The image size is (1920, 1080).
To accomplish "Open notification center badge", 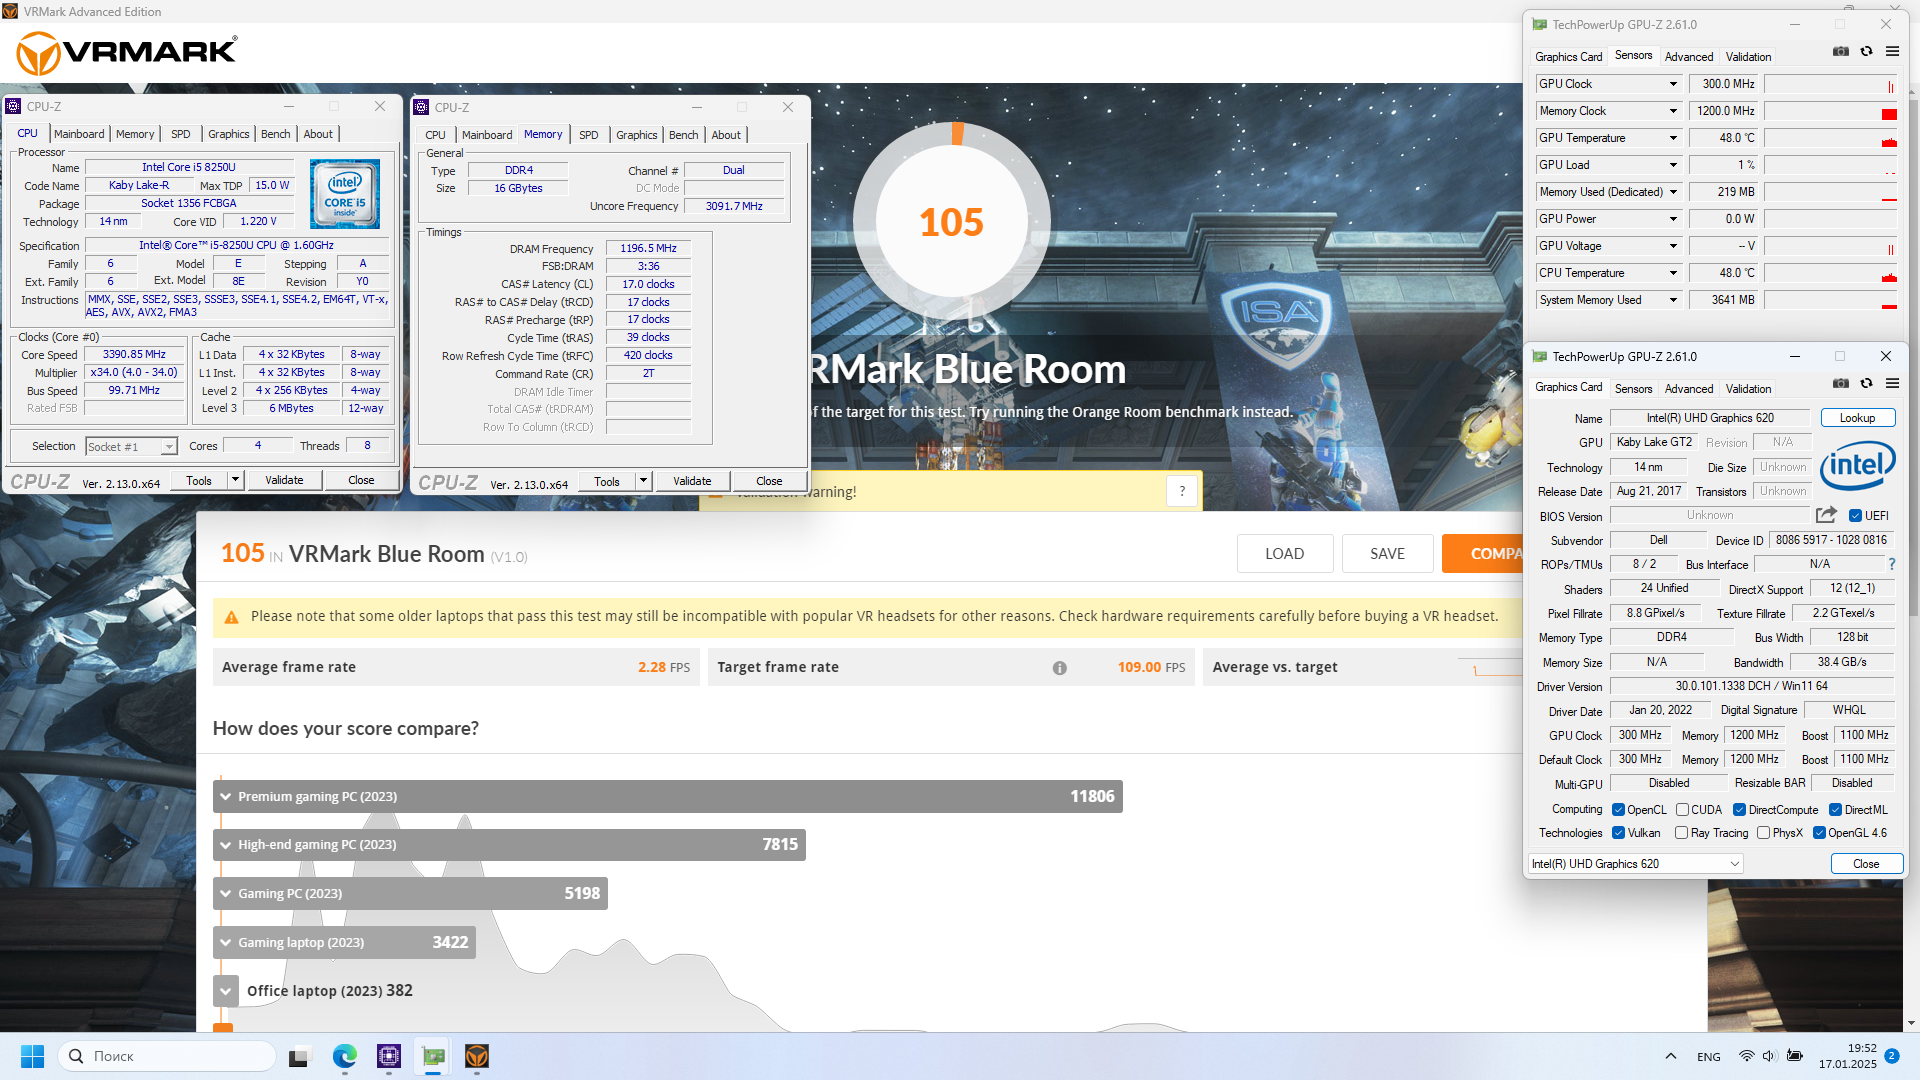I will 1892,1056.
